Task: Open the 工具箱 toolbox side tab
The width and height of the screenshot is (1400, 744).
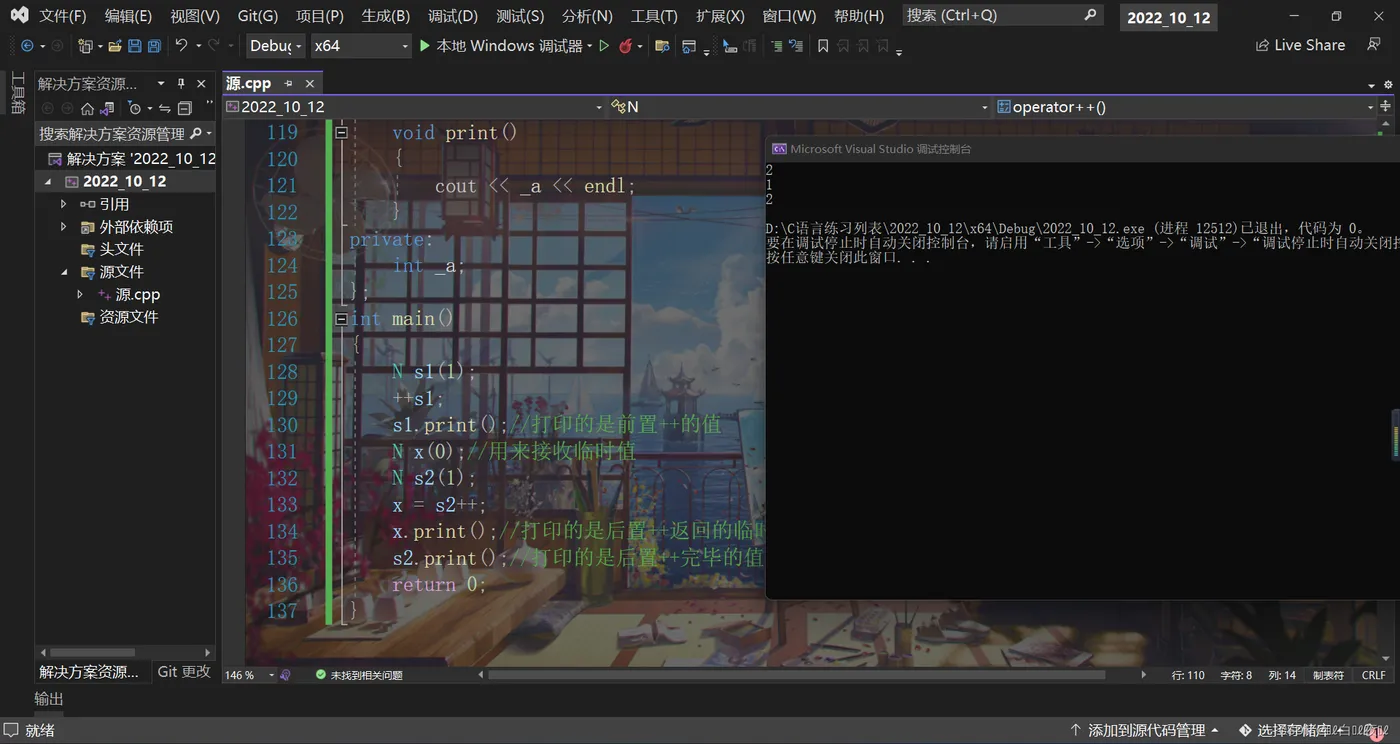Action: click(x=17, y=93)
